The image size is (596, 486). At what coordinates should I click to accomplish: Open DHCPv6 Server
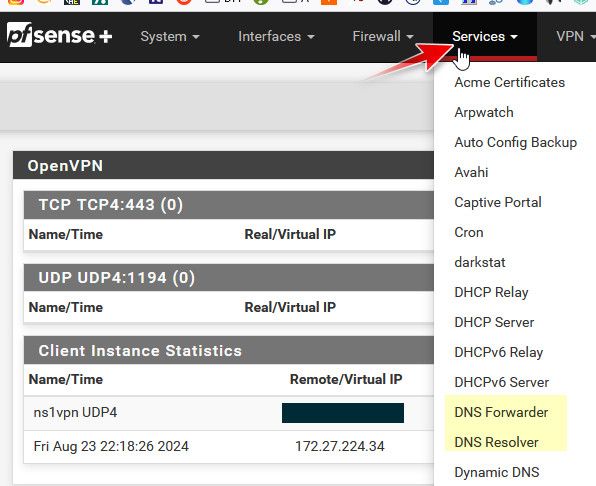click(x=501, y=383)
